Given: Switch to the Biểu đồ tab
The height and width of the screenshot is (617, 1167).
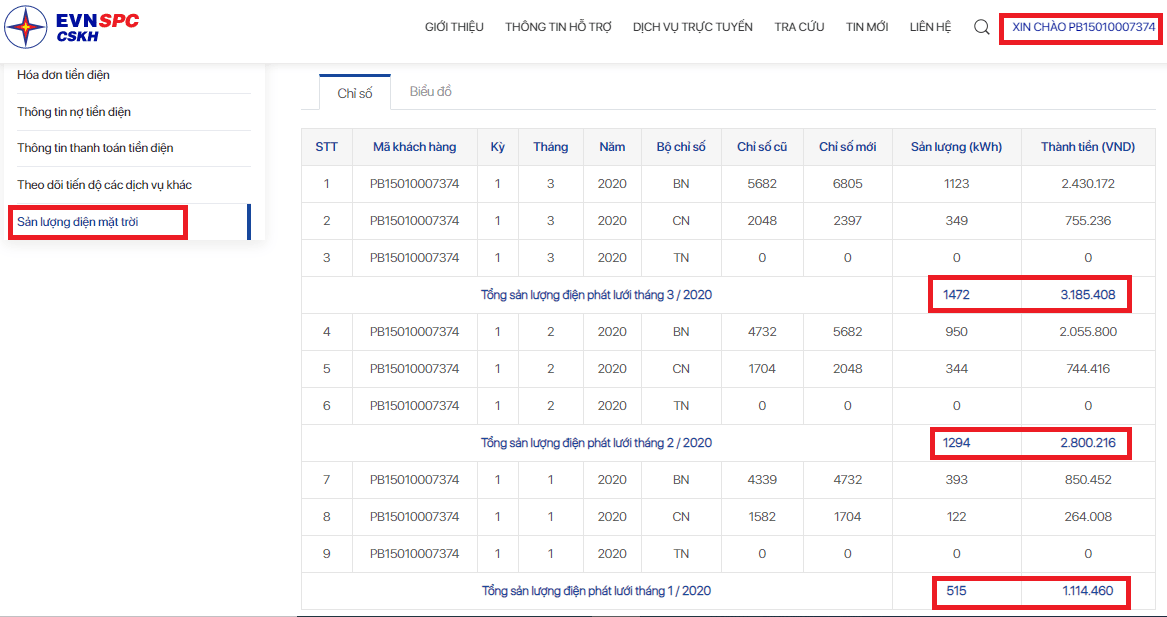Looking at the screenshot, I should click(x=431, y=92).
